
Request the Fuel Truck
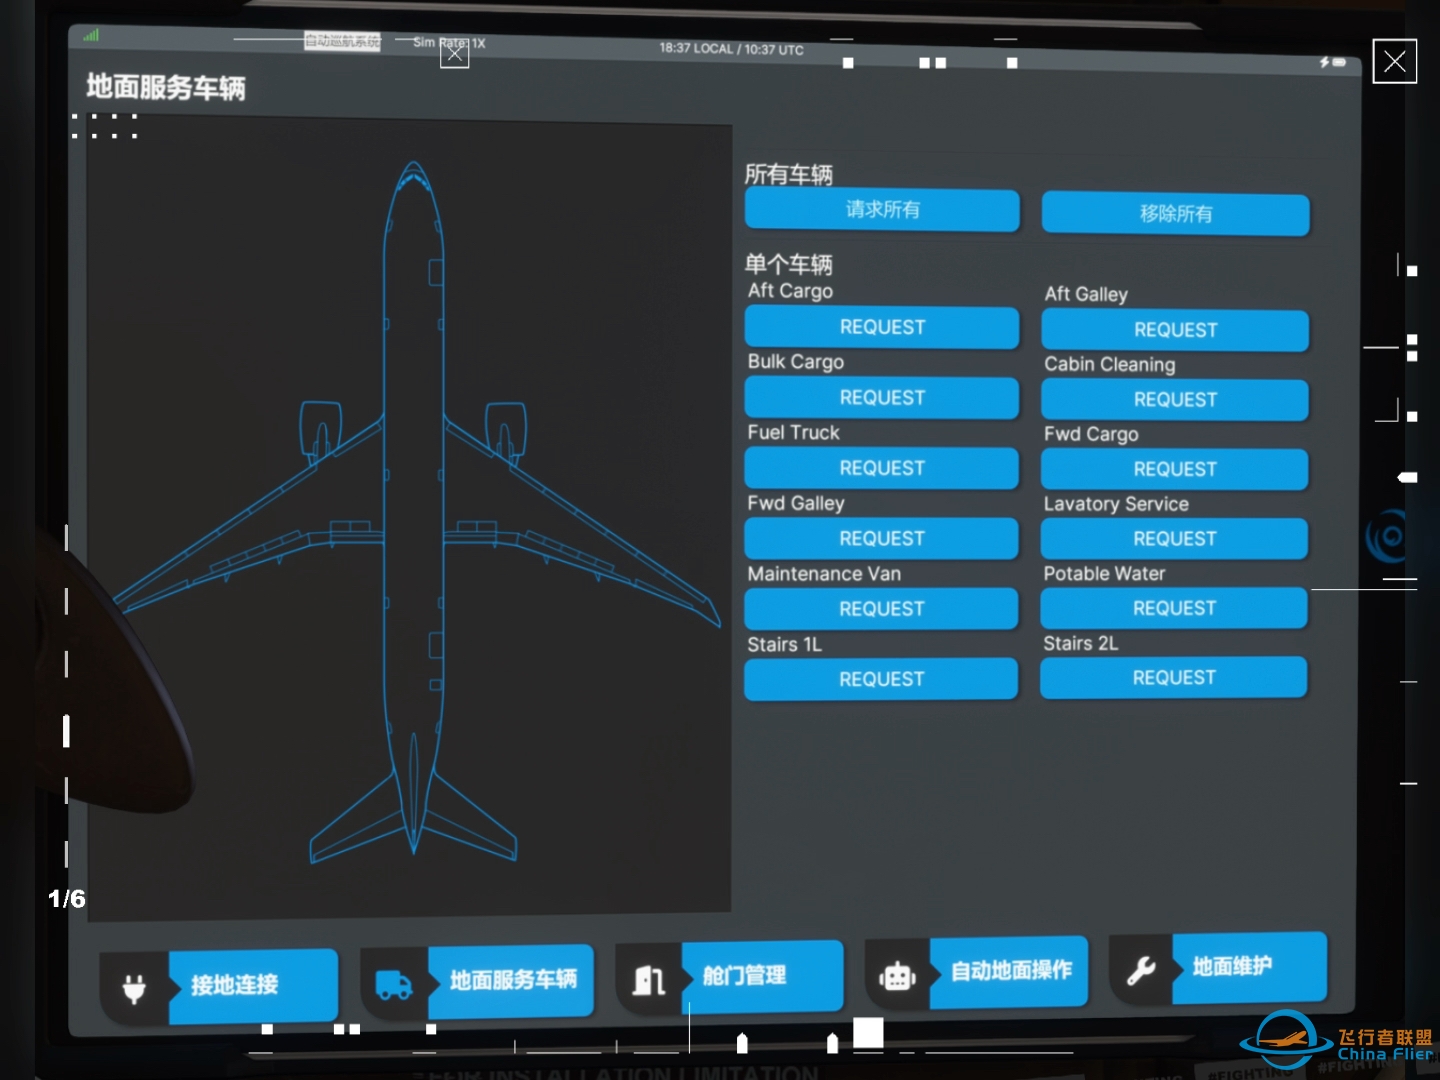882,468
